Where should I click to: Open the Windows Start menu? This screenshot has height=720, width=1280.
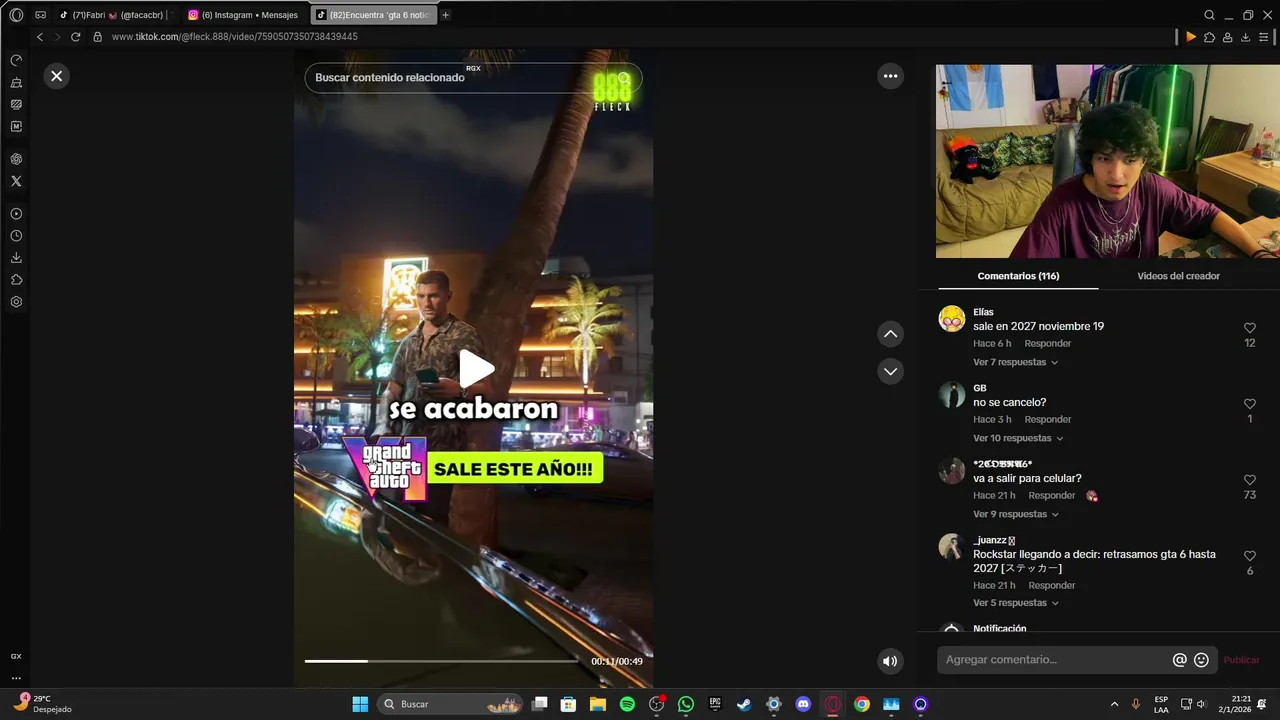click(x=360, y=704)
